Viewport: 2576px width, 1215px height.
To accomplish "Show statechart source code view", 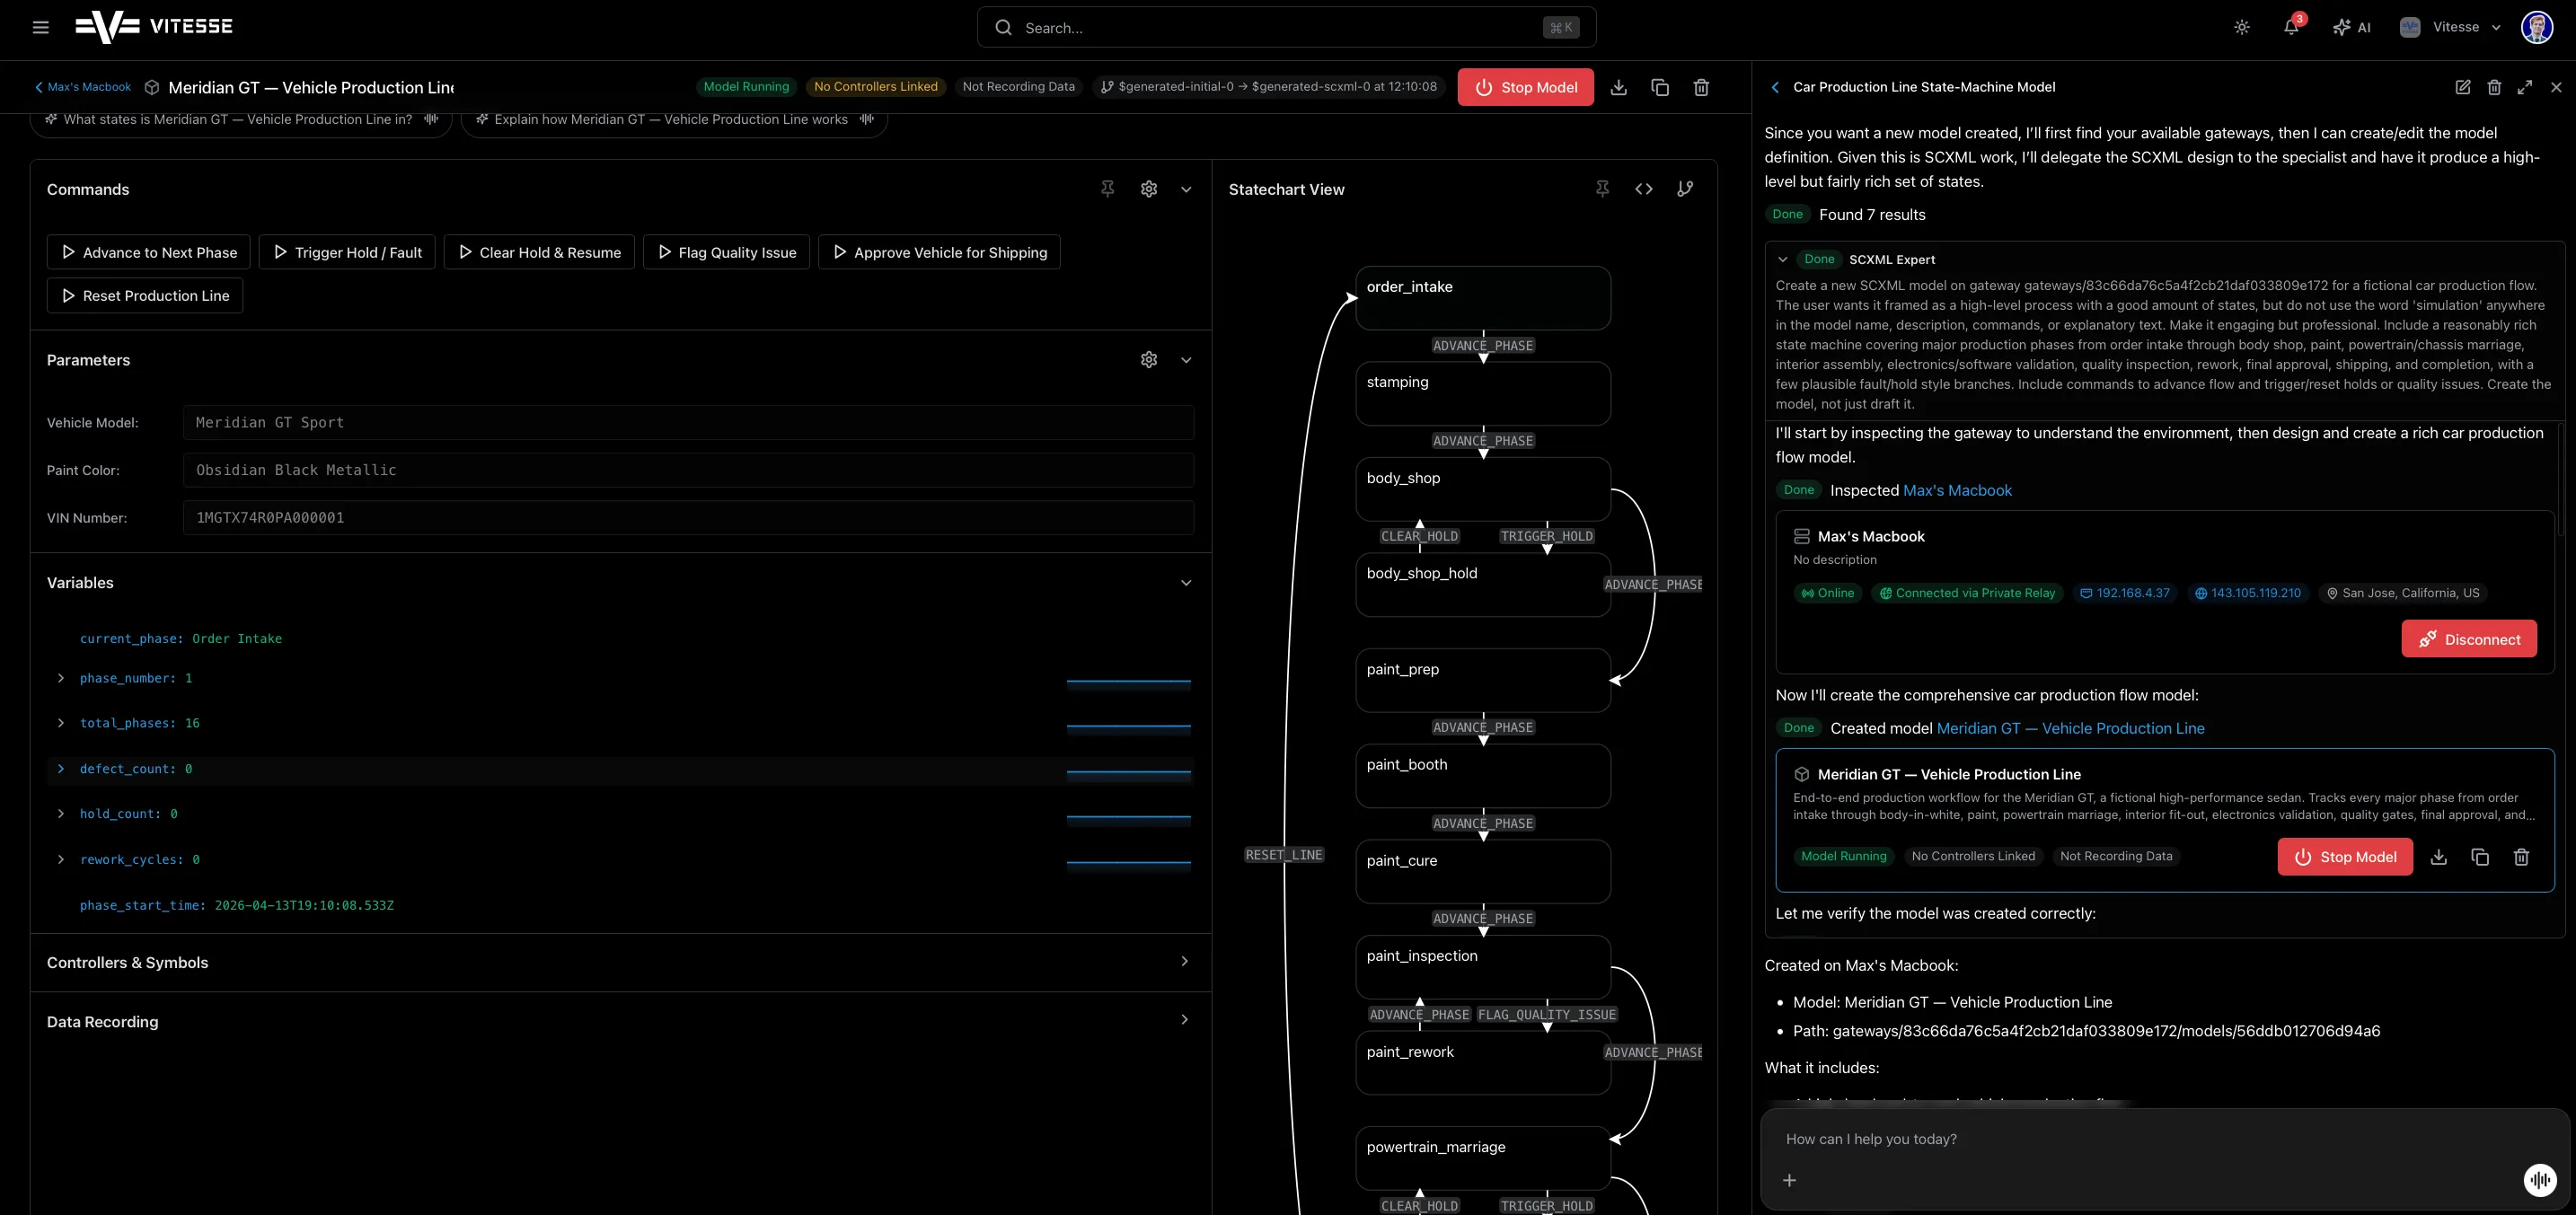I will click(1644, 189).
